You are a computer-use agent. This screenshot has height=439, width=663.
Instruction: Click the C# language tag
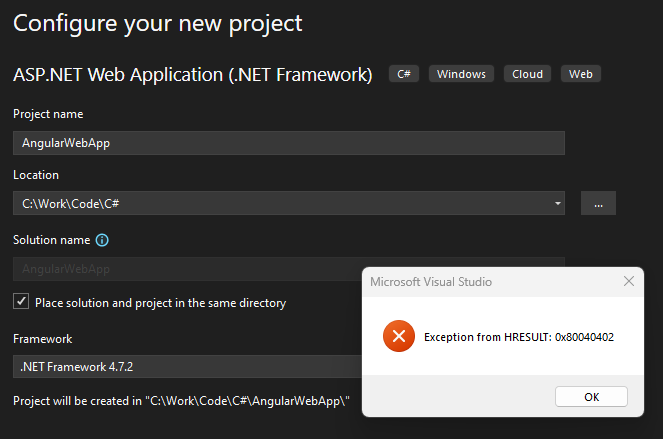coord(404,74)
